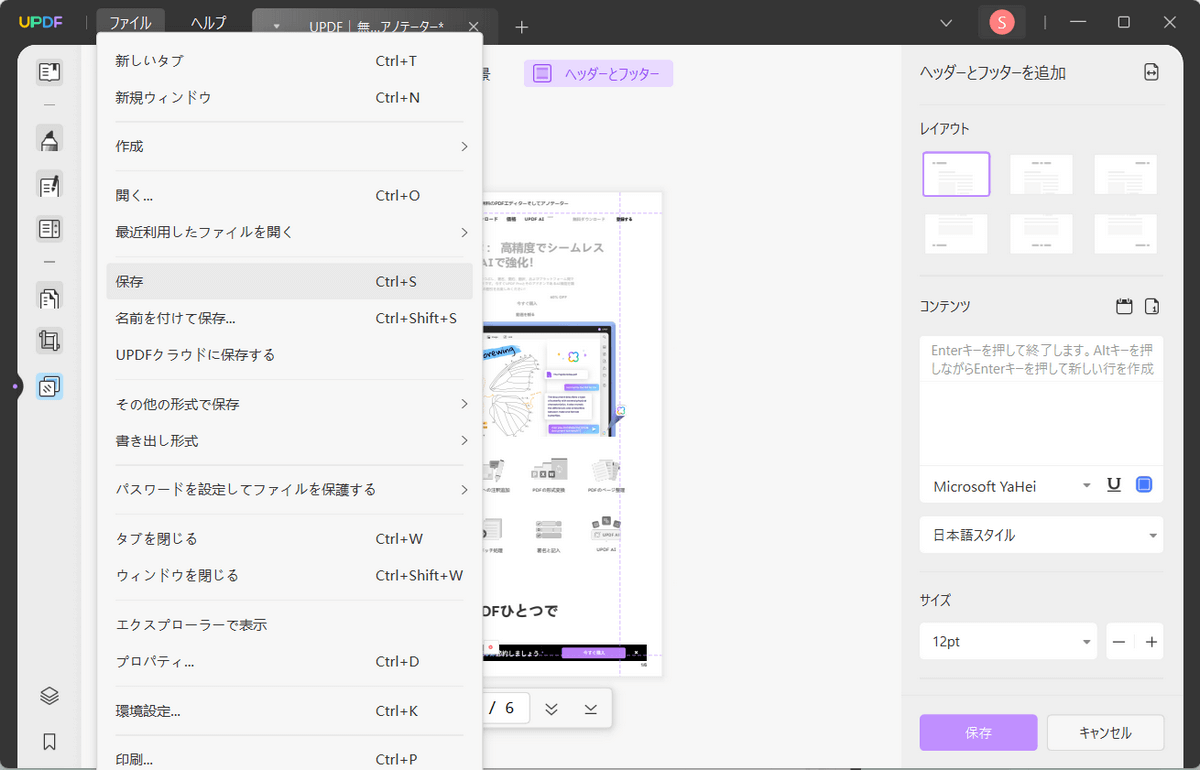The width and height of the screenshot is (1200, 770).
Task: Click the header content text input area
Action: (1041, 402)
